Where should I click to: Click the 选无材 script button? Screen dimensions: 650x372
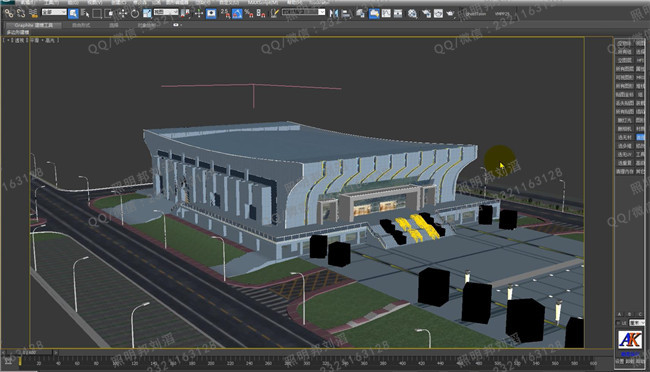pyautogui.click(x=624, y=137)
